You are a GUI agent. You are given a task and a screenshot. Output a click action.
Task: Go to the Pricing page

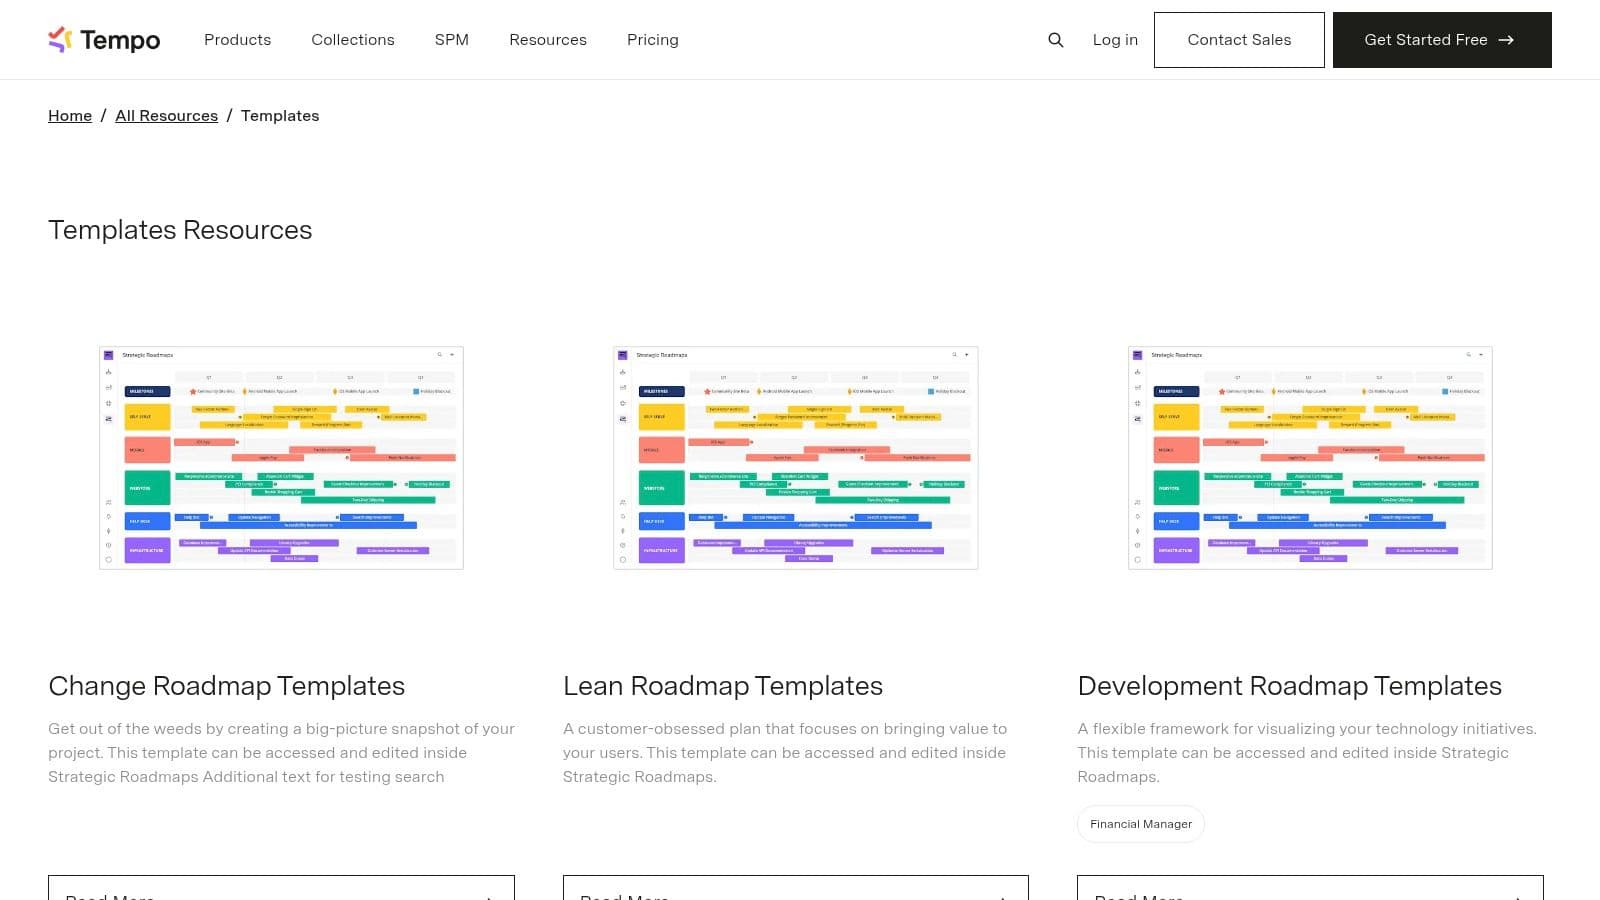point(652,40)
